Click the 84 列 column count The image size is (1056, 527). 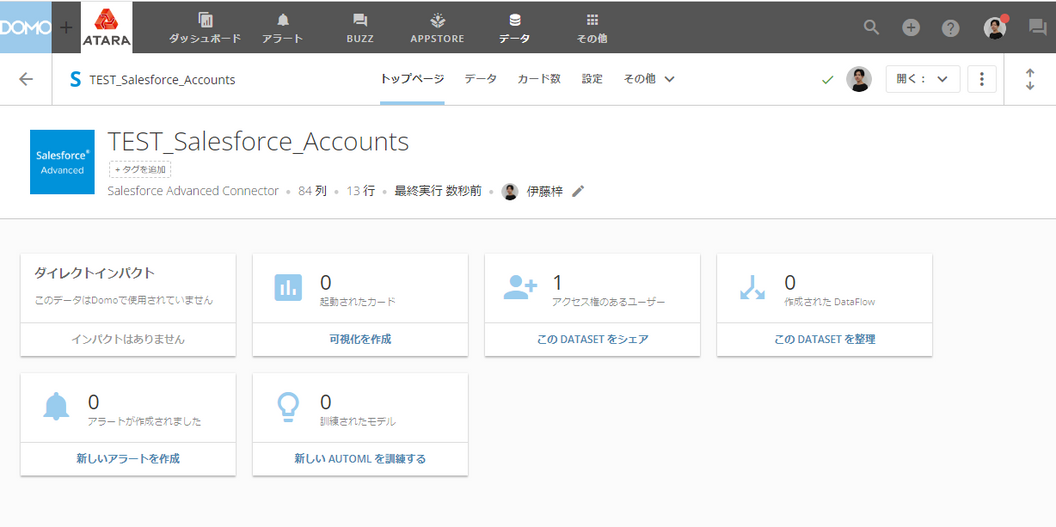click(x=312, y=191)
